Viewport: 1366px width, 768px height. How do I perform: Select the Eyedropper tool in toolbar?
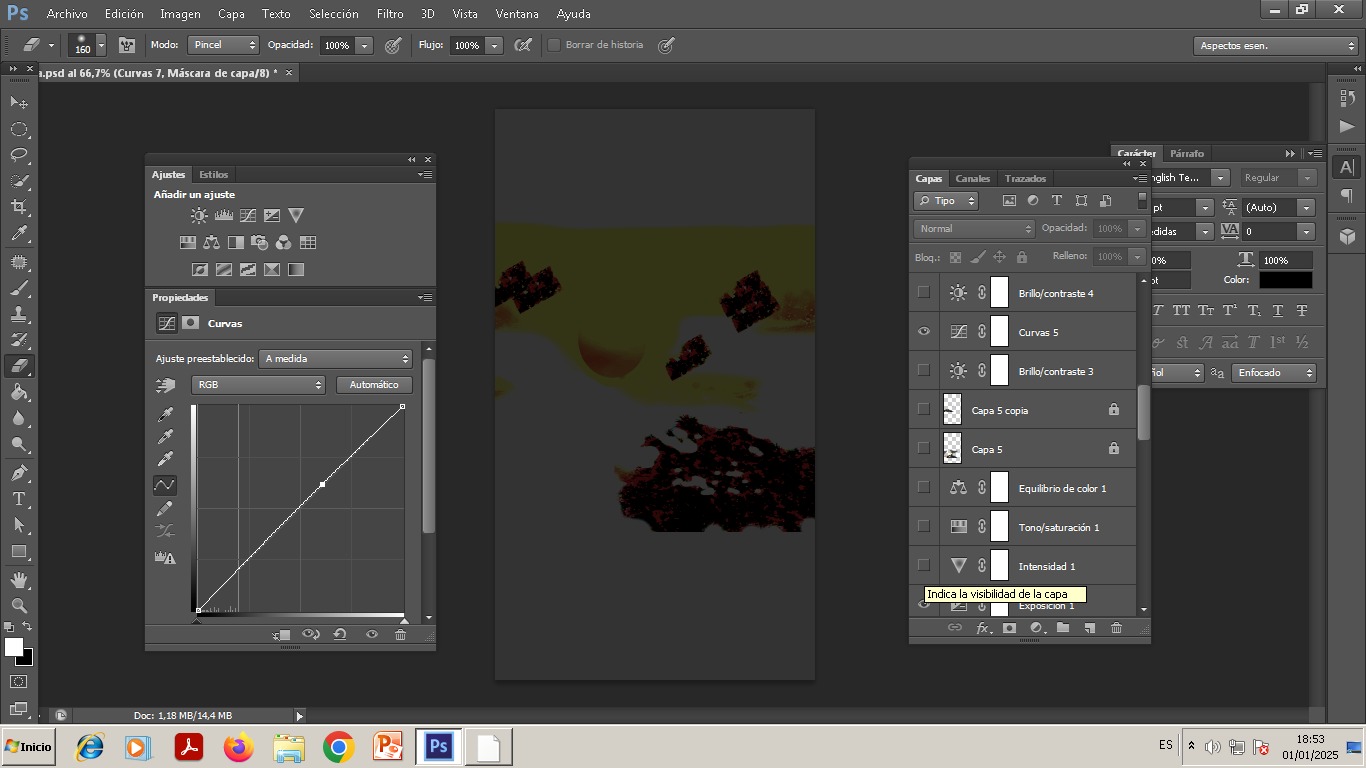click(19, 234)
